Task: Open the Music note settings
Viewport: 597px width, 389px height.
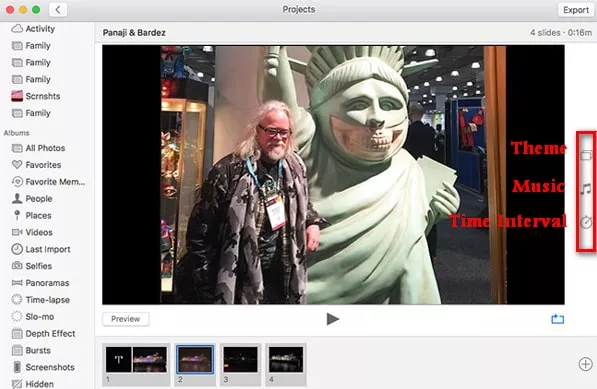Action: pyautogui.click(x=586, y=188)
